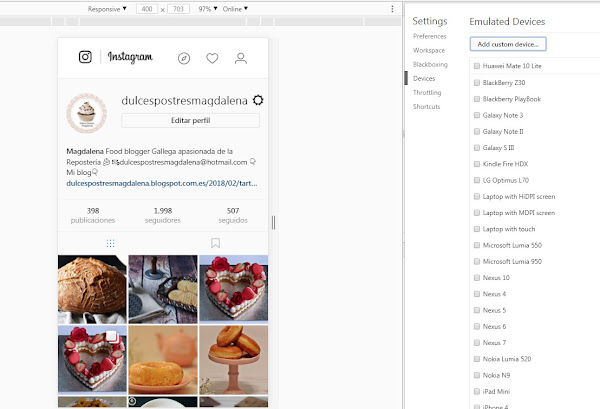Check the iPad Mini device
Image resolution: width=600 pixels, height=409 pixels.
pyautogui.click(x=477, y=391)
